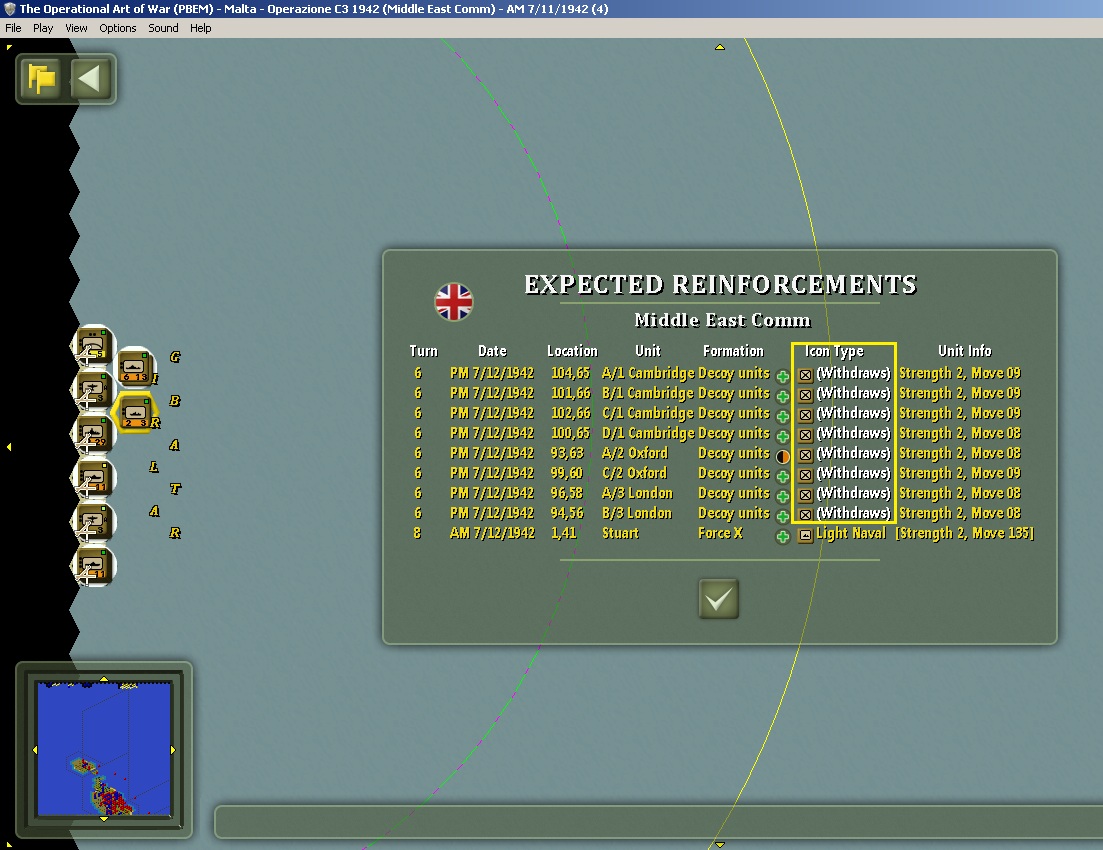Screen dimensions: 1103x850
Task: Click the minimap right scroll arrow
Action: tap(173, 749)
